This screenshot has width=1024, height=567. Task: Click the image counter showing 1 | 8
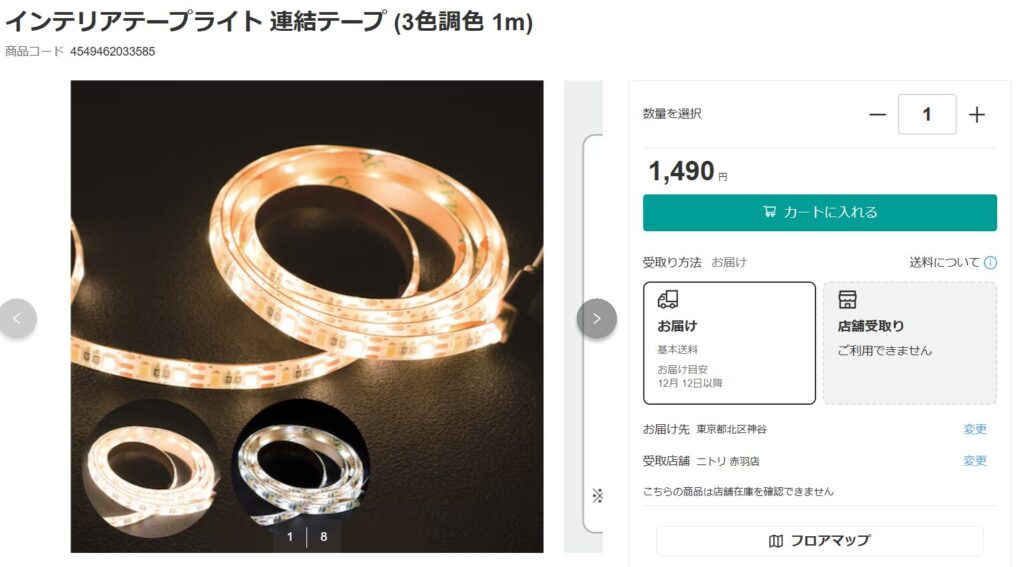(x=306, y=536)
